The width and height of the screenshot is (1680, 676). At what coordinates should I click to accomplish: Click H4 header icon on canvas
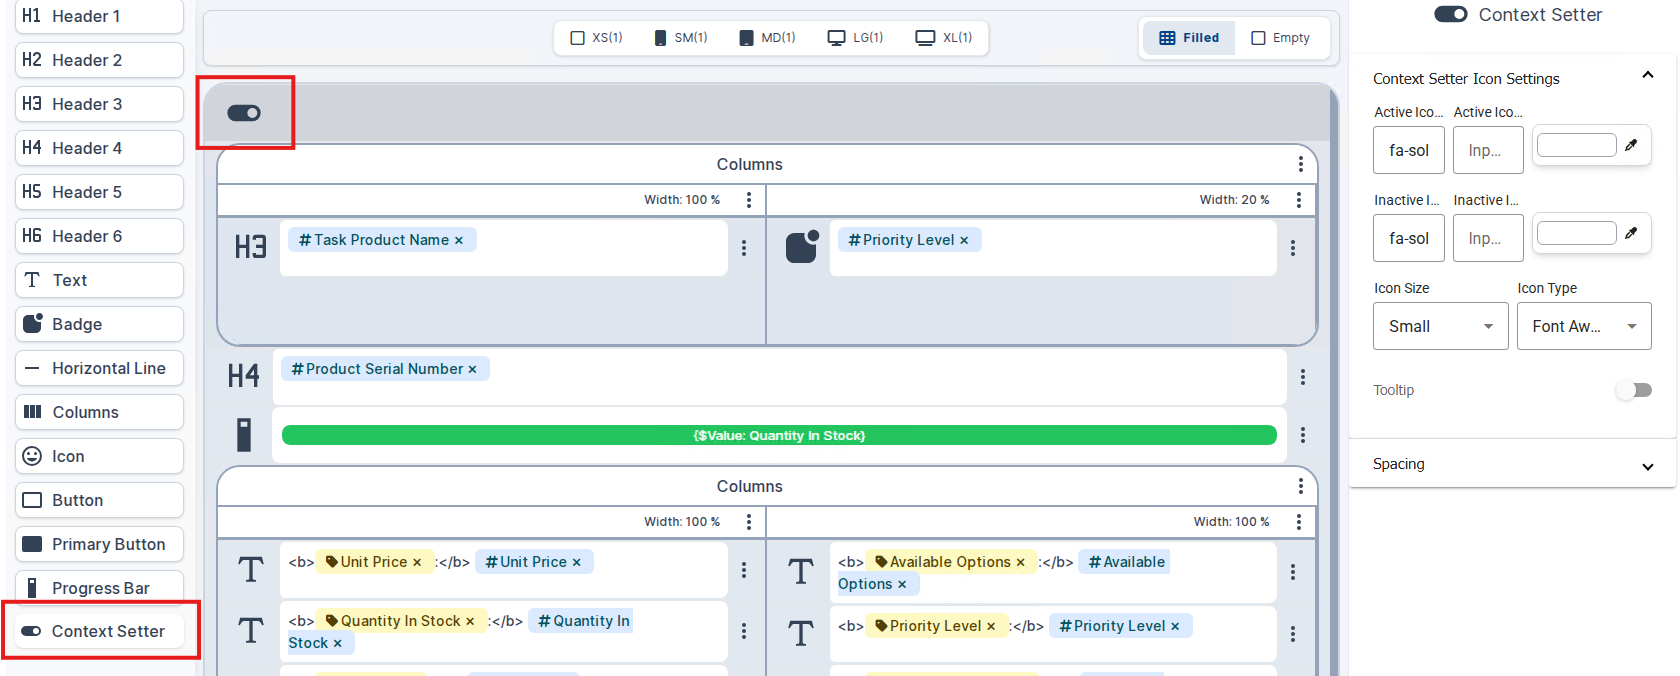point(243,376)
